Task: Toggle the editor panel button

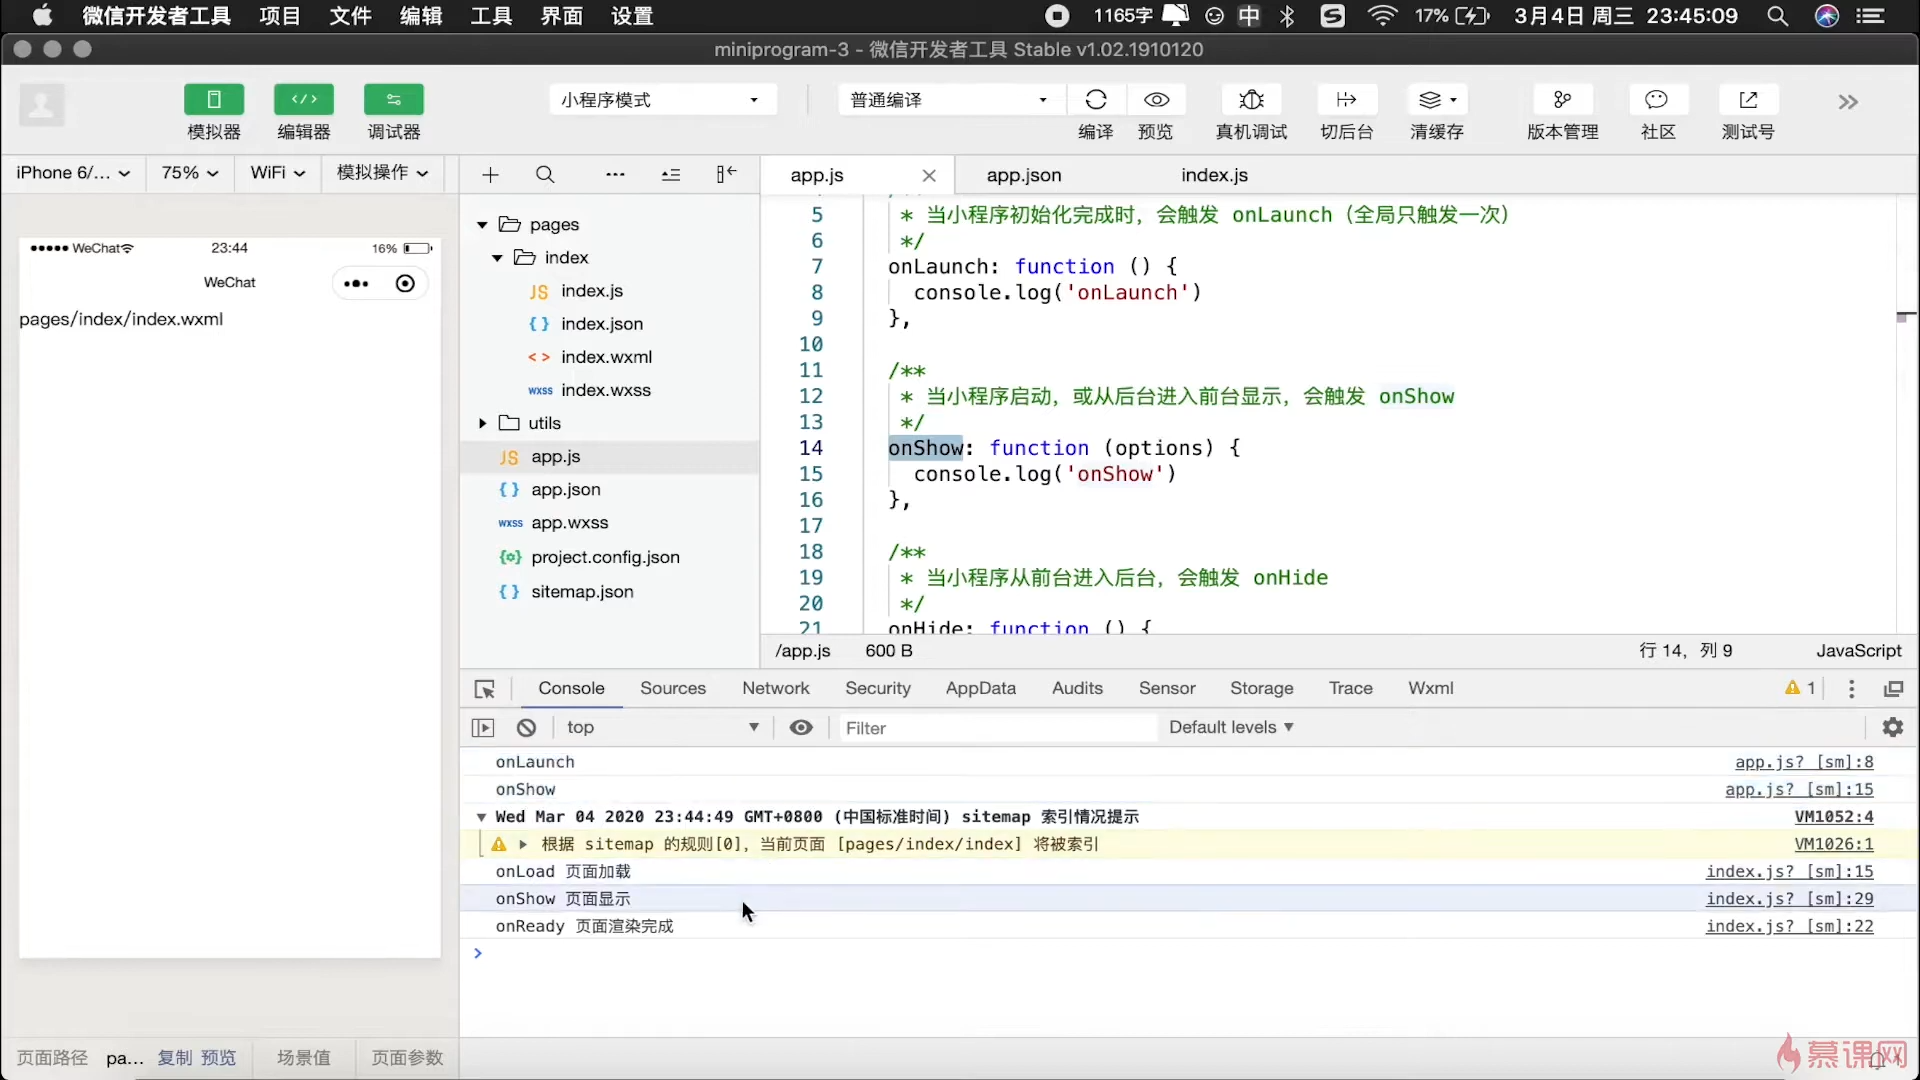Action: coord(304,99)
